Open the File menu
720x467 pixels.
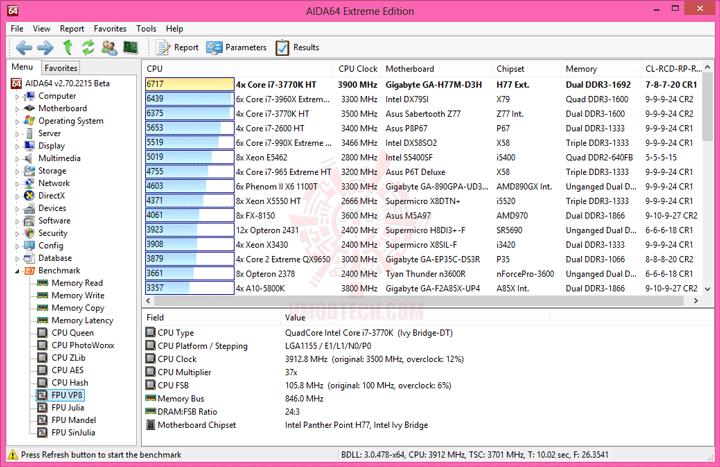tap(17, 28)
